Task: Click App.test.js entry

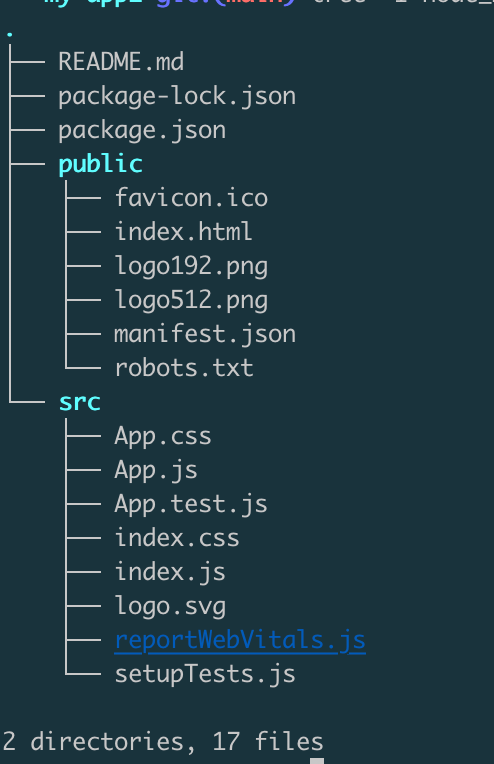Action: click(x=191, y=504)
